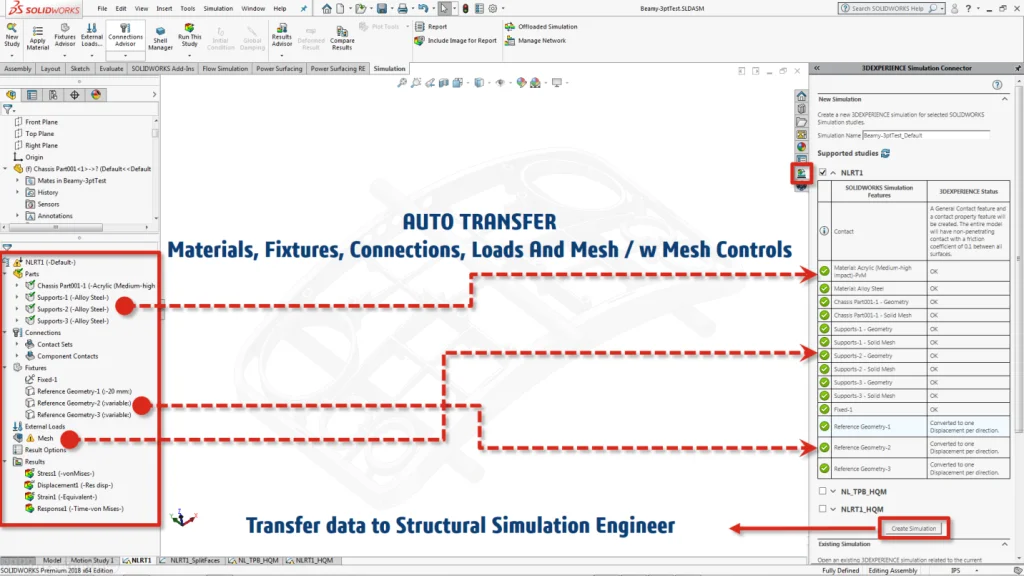Run This Study
Screen dimensions: 1024x576
(189, 35)
